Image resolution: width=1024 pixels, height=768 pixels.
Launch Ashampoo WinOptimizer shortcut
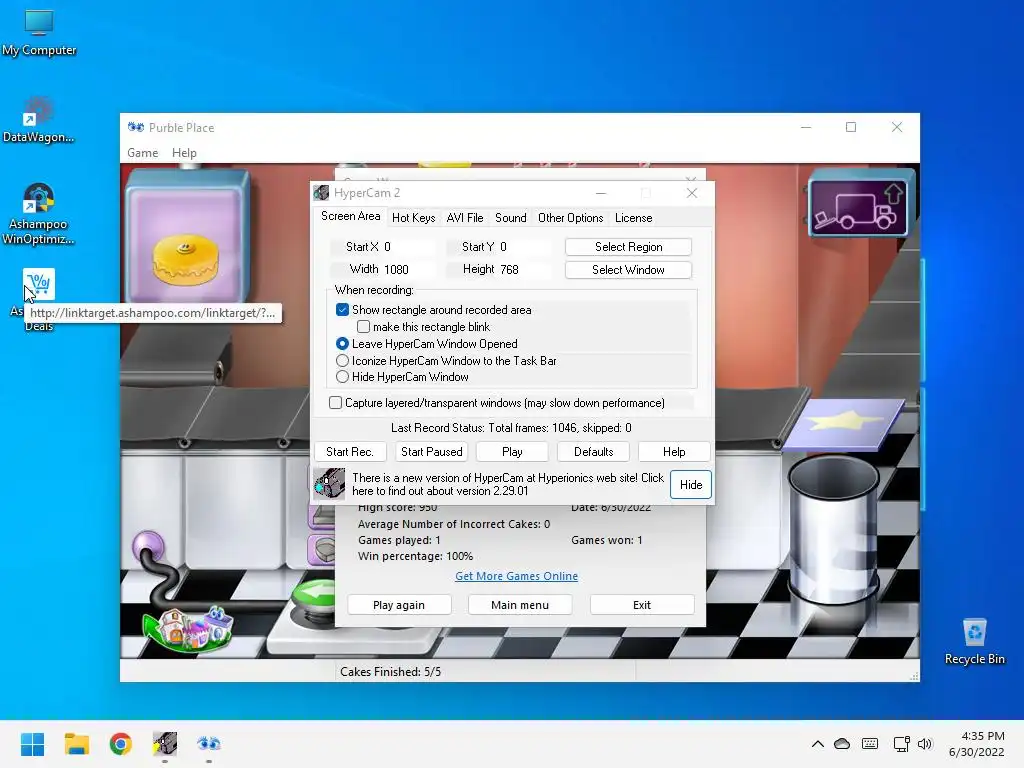click(38, 214)
